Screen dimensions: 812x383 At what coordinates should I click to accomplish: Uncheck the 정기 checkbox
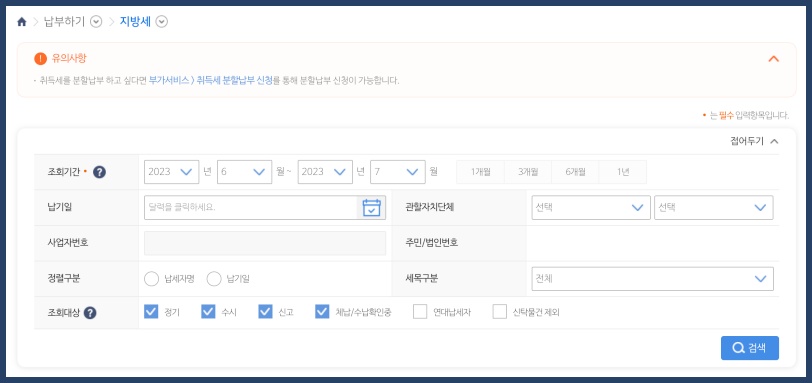(x=151, y=312)
